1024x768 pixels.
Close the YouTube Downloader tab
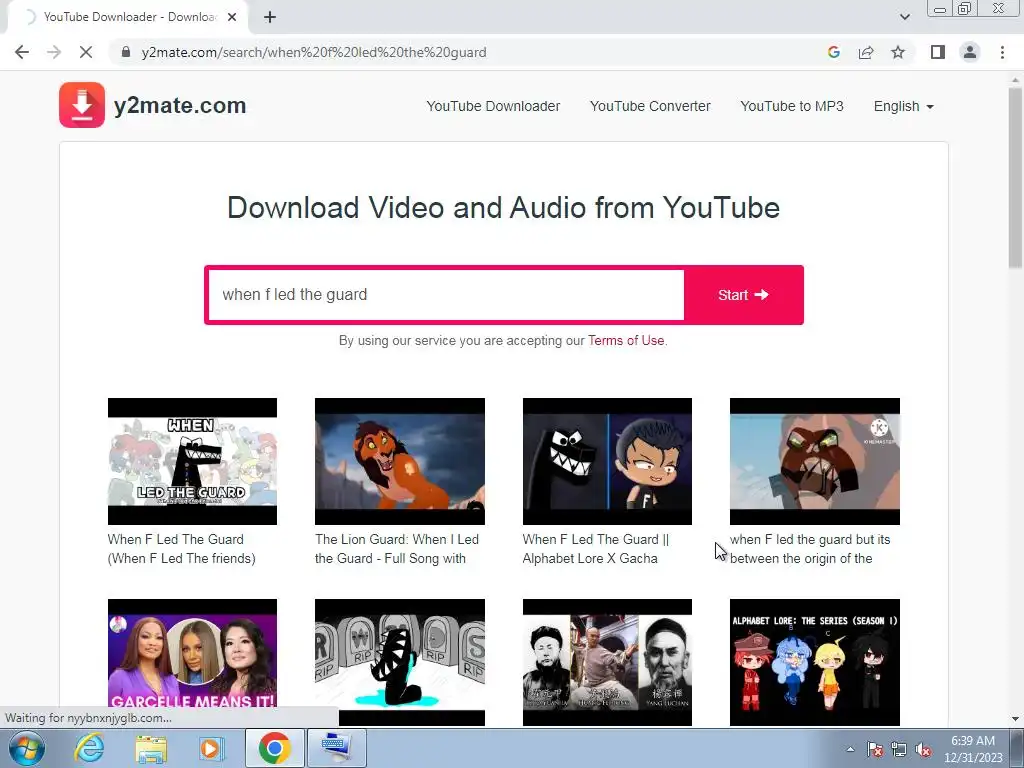pos(232,18)
